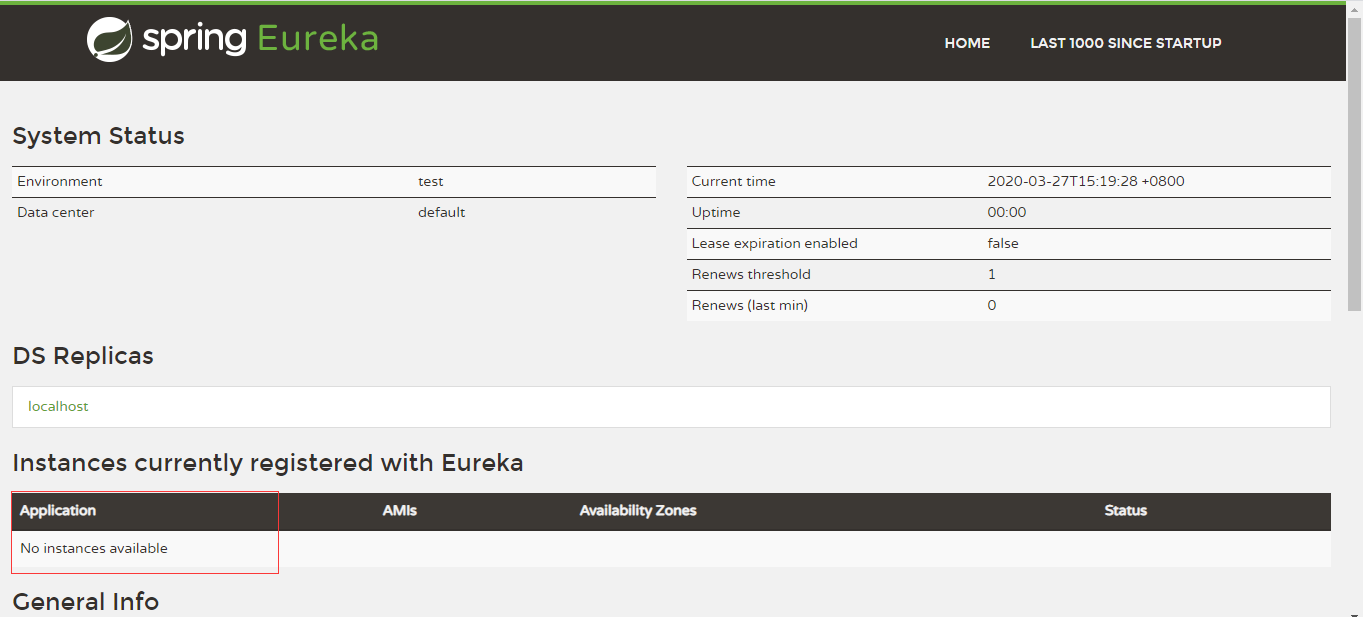Select the Renews threshold value 1
Screen dimensions: 1363x617
tap(992, 274)
